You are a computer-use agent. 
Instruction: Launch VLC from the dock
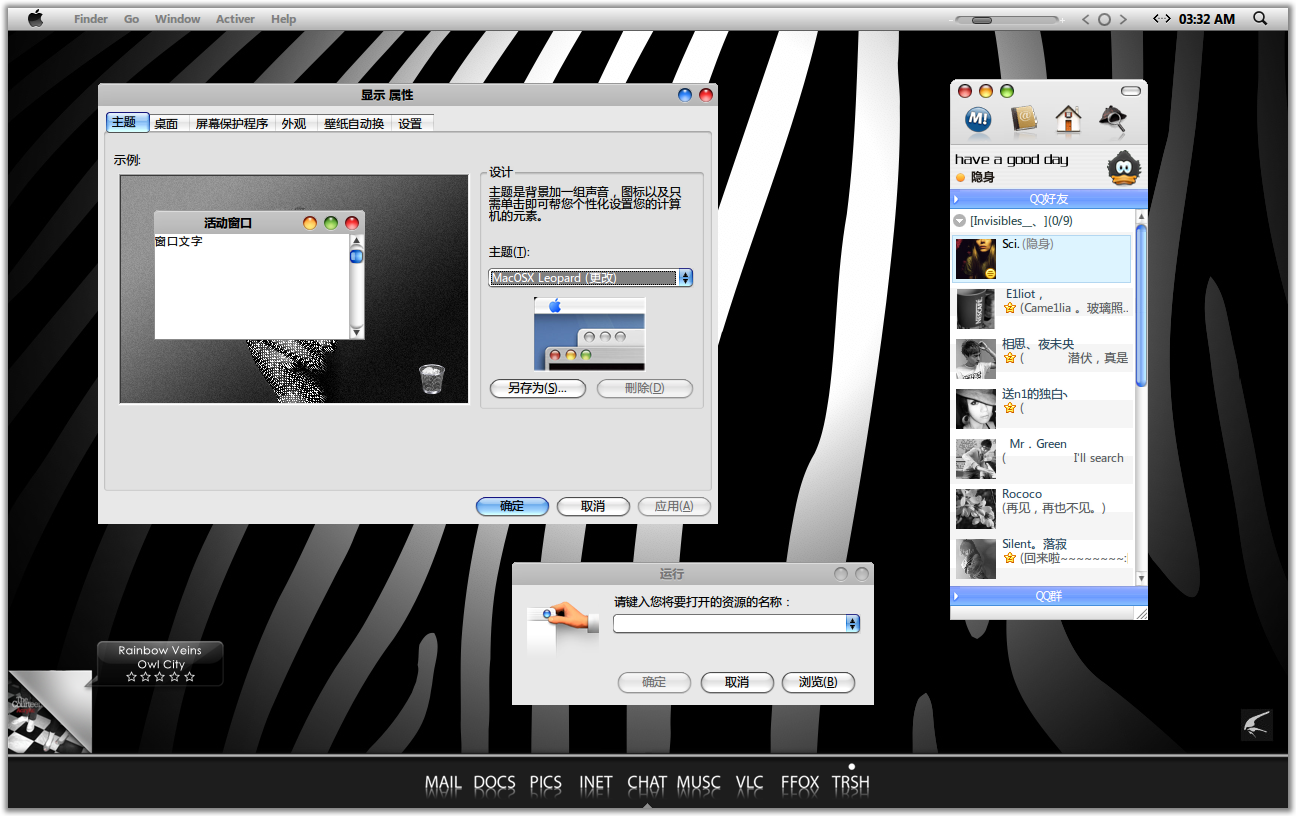point(749,783)
